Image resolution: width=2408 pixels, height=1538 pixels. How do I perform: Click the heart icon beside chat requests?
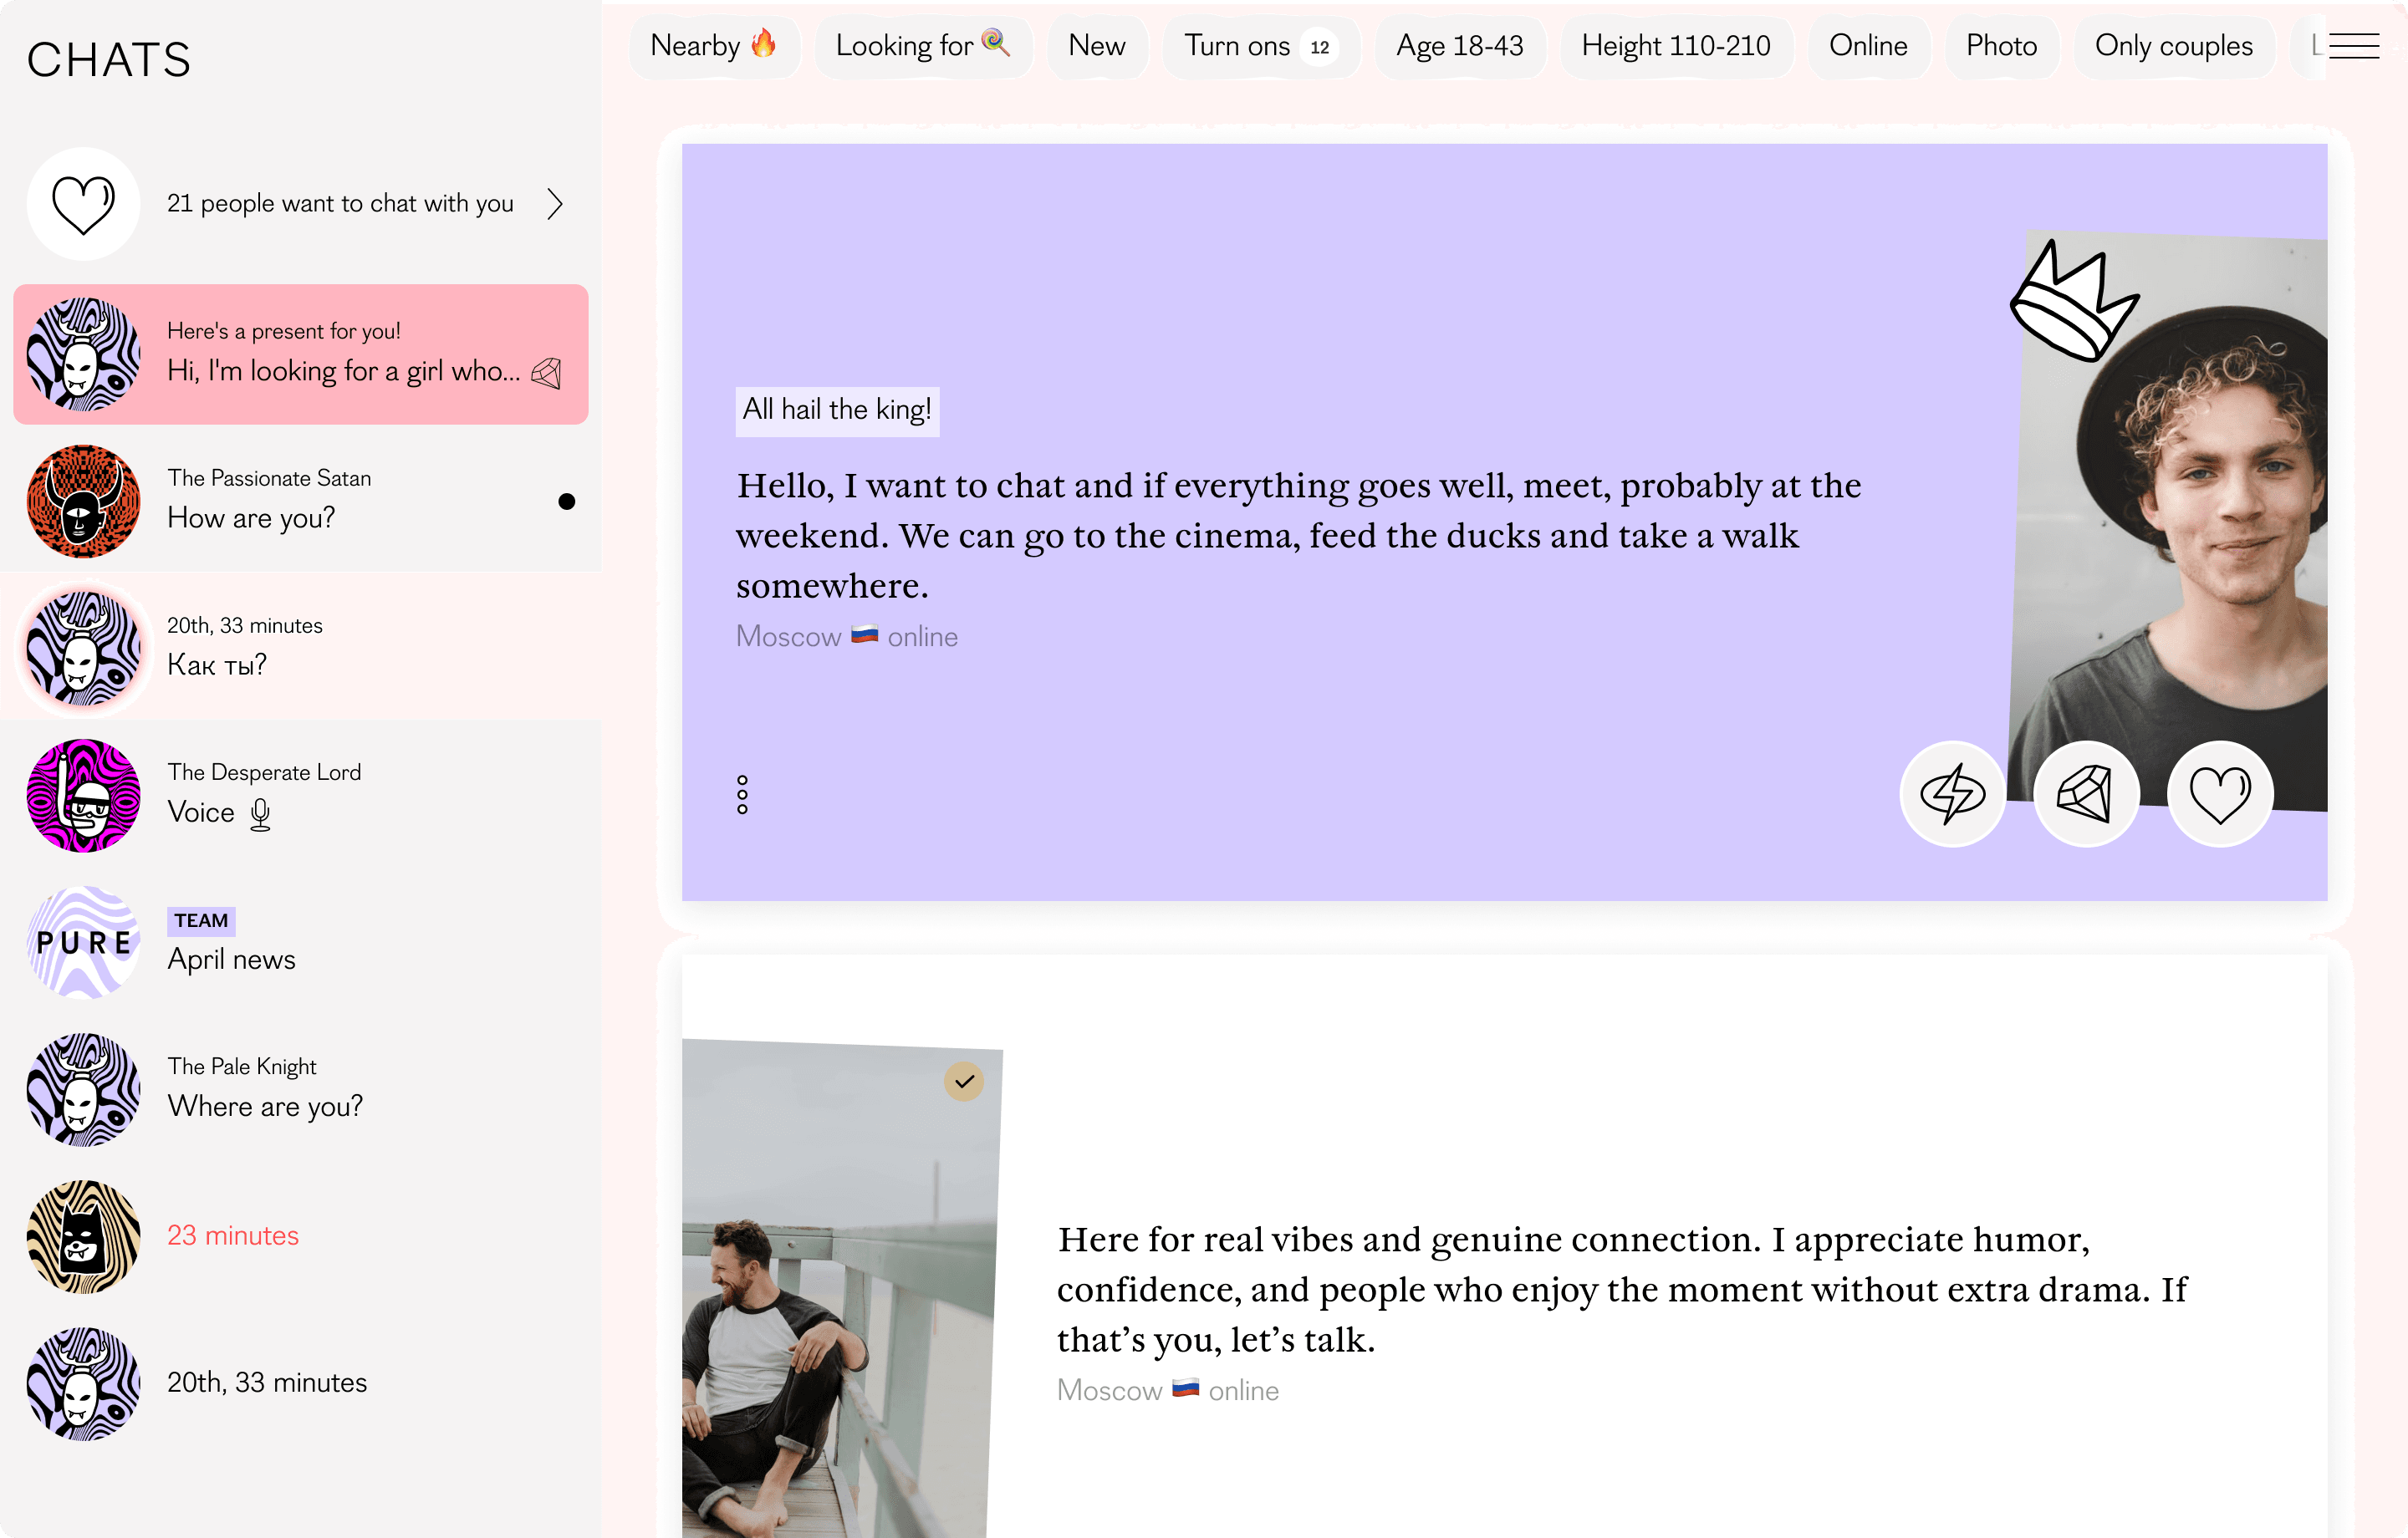tap(83, 204)
